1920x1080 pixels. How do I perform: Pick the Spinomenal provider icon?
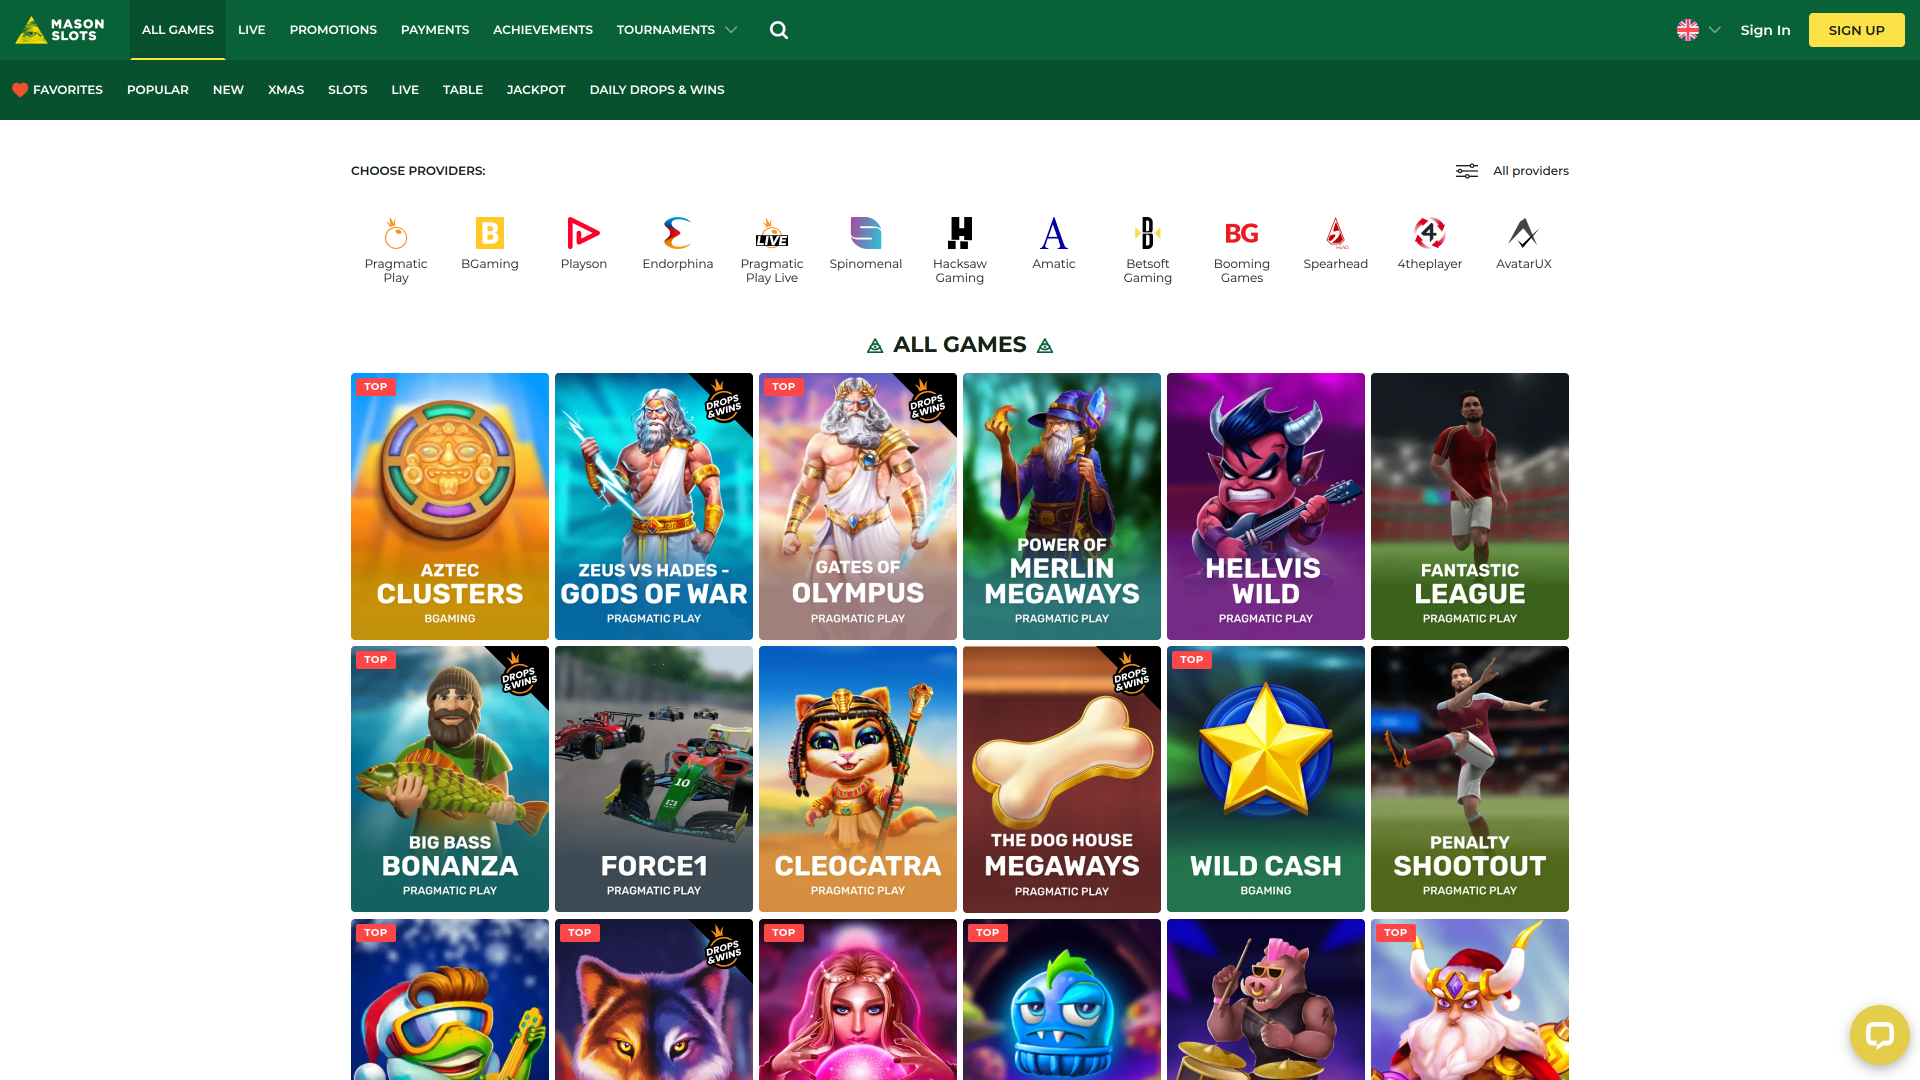click(865, 235)
